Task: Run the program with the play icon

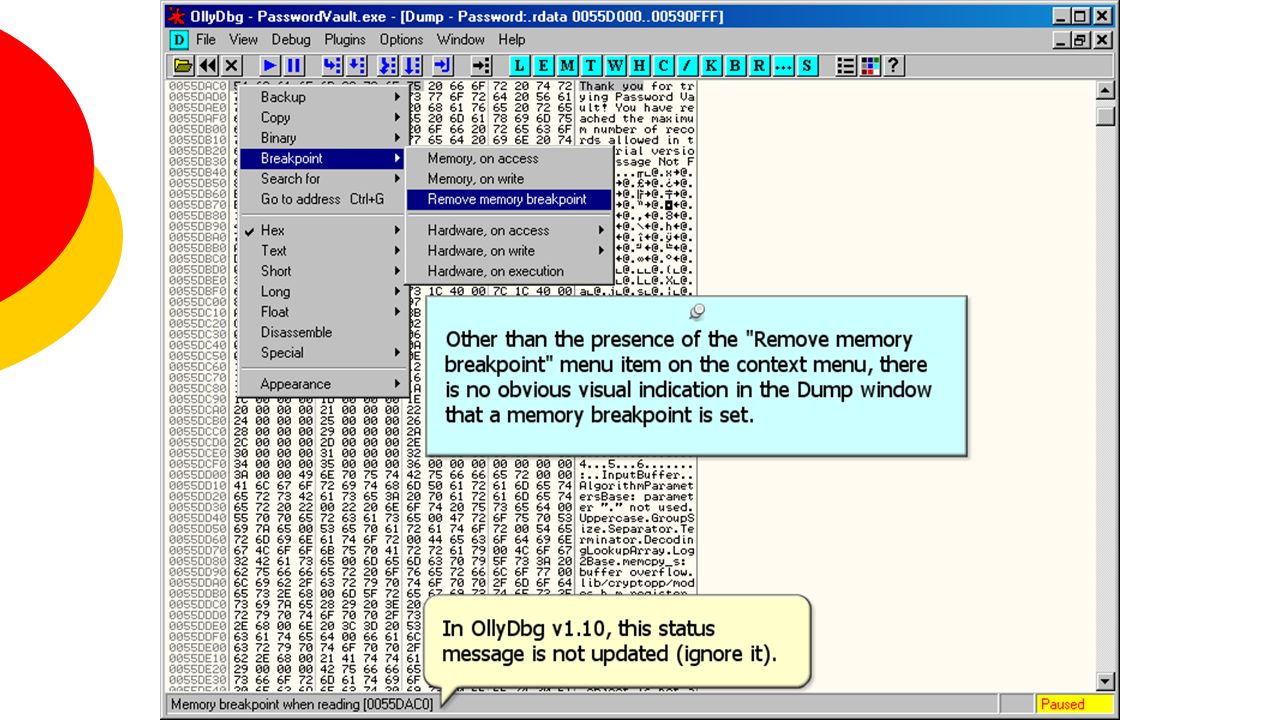Action: [x=270, y=66]
